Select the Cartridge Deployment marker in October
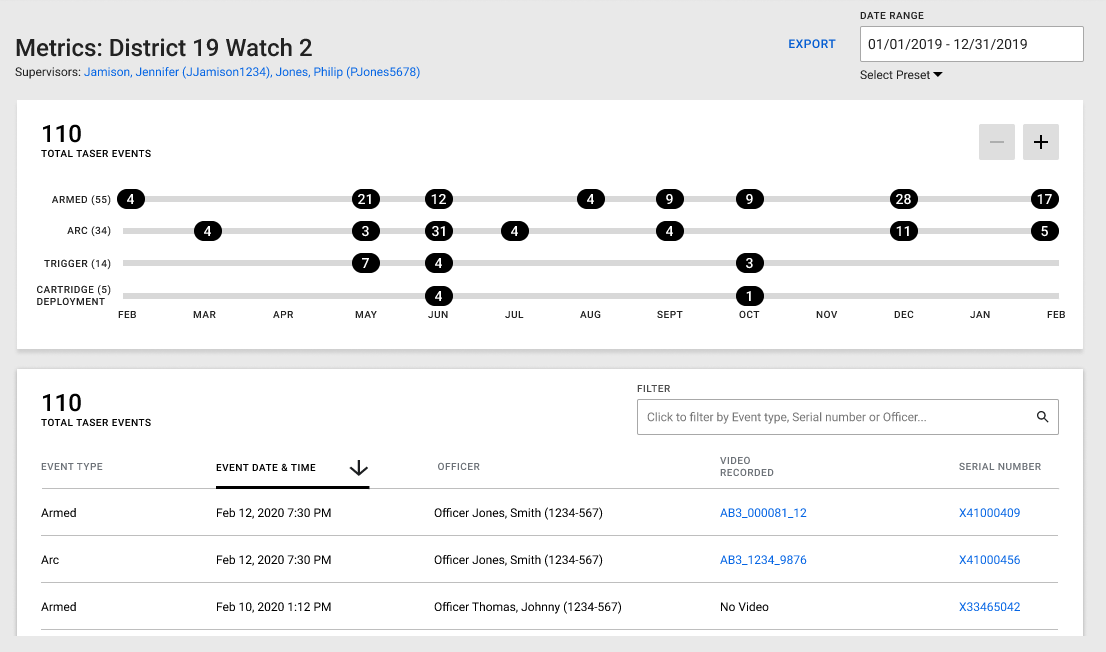The width and height of the screenshot is (1106, 652). click(749, 295)
